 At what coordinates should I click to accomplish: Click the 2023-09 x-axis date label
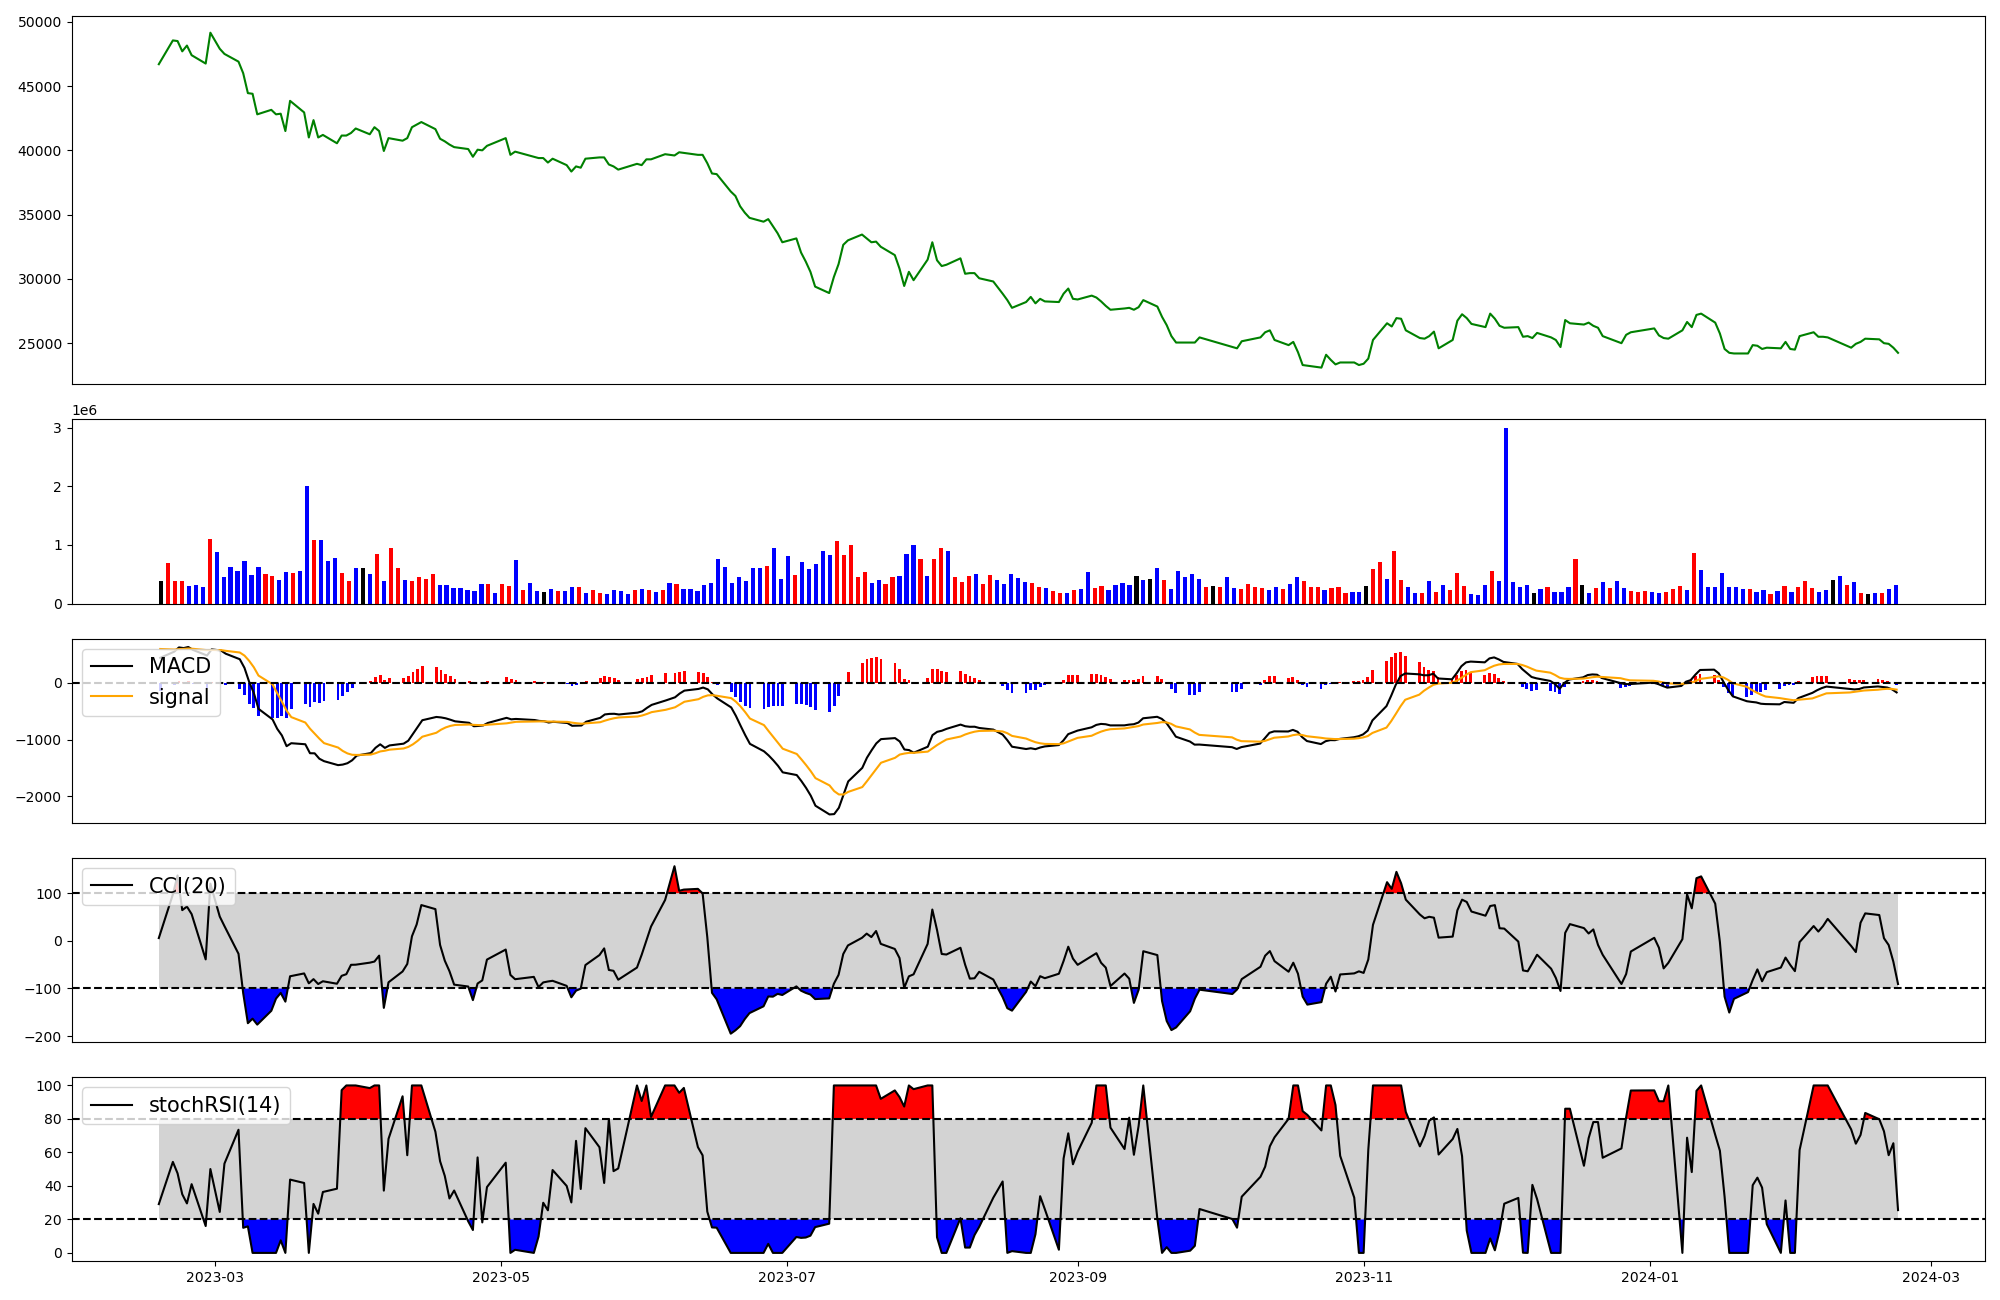(1079, 1277)
